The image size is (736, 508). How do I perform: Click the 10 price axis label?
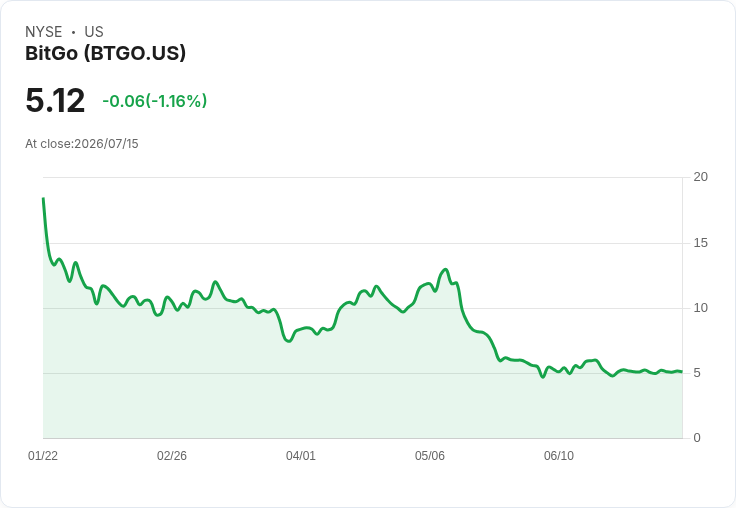pos(700,308)
